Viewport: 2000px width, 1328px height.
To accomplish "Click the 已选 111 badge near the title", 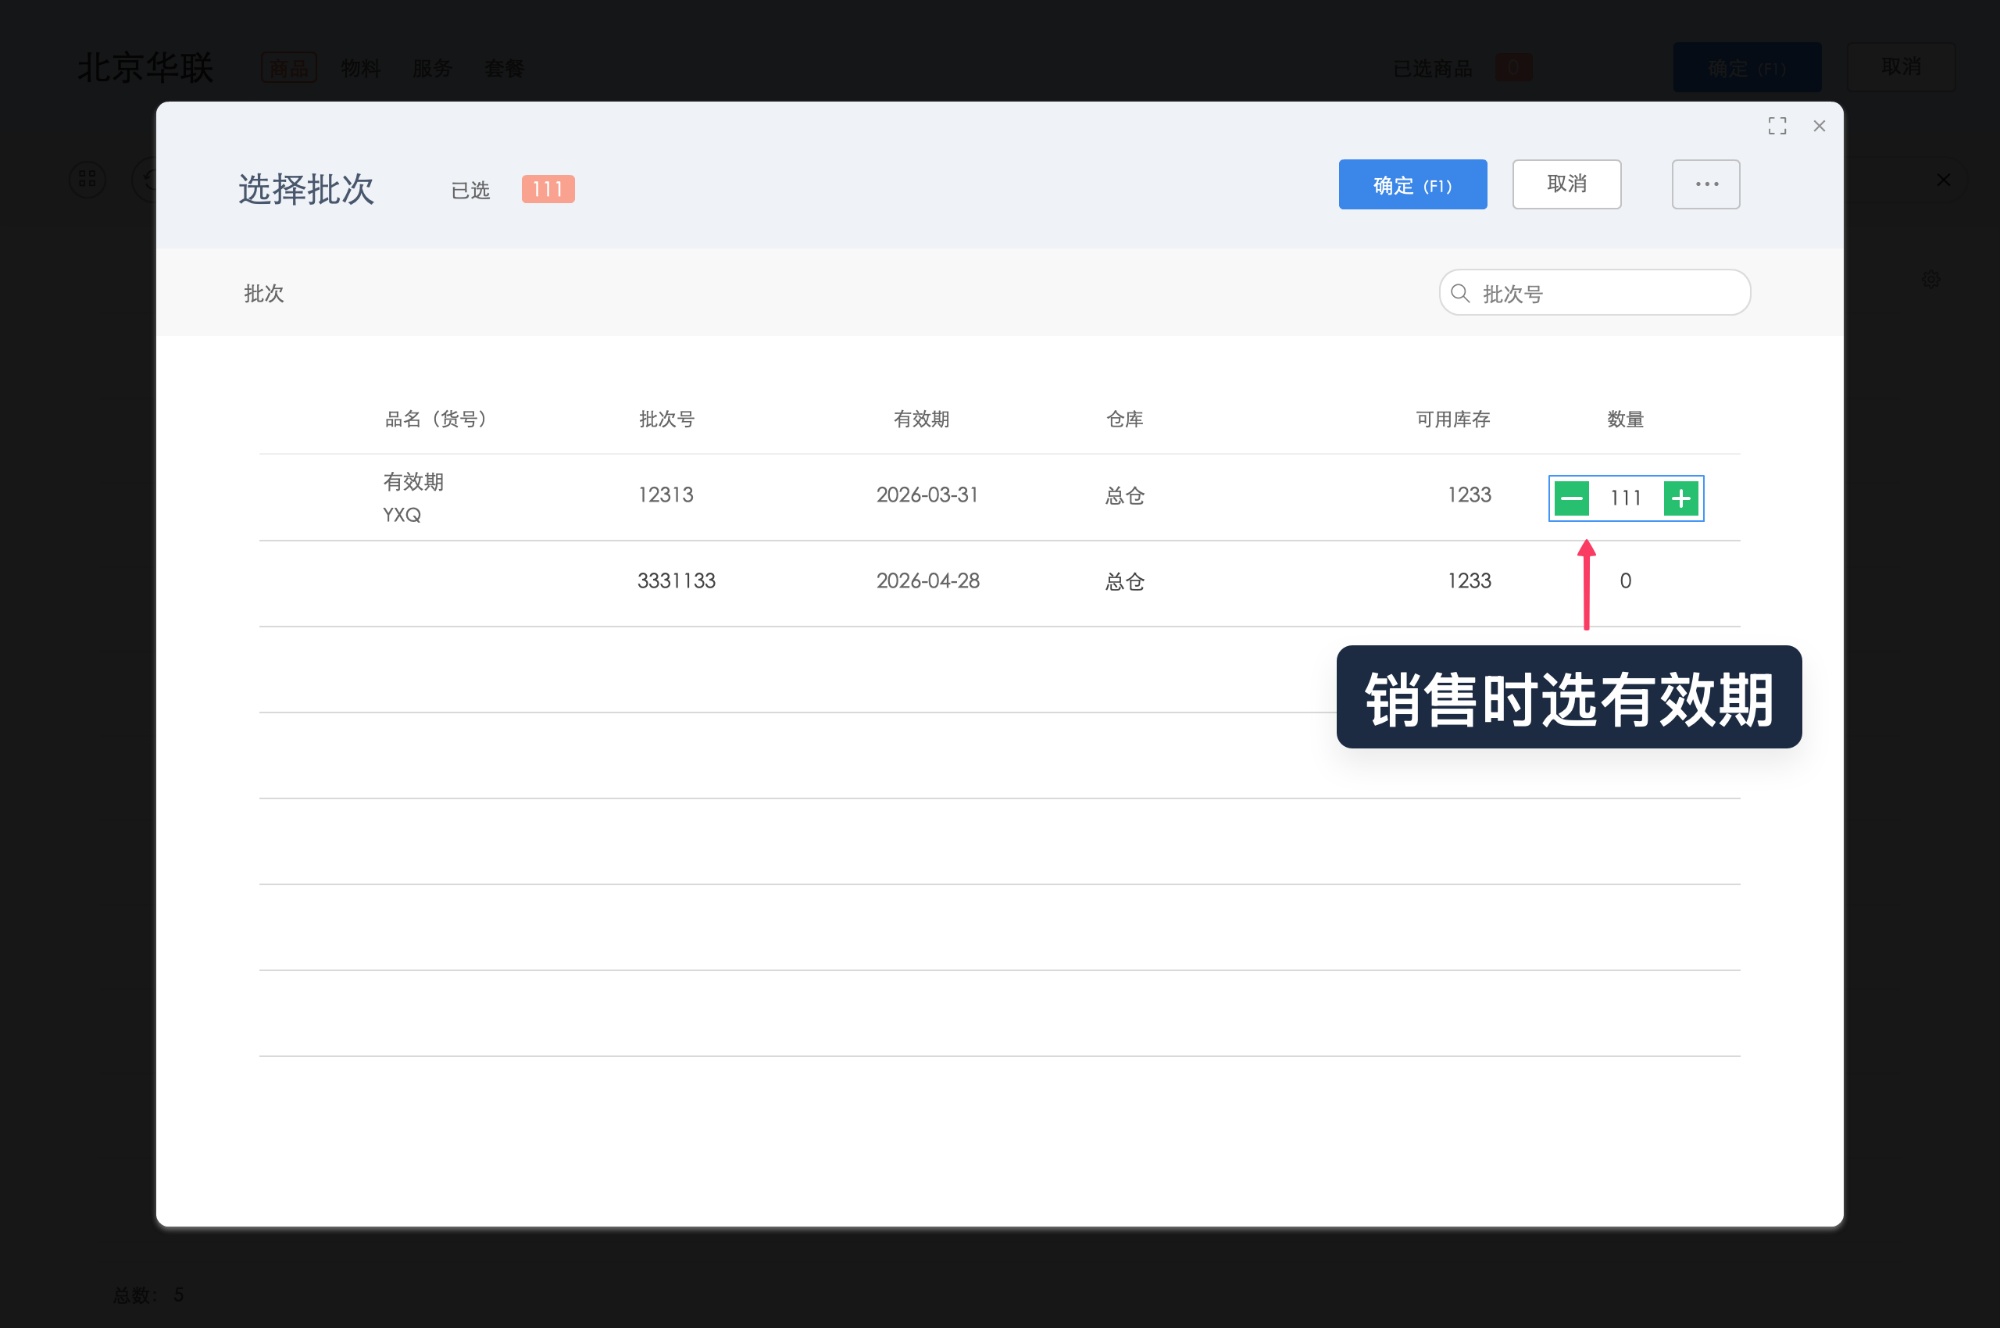I will click(x=546, y=189).
